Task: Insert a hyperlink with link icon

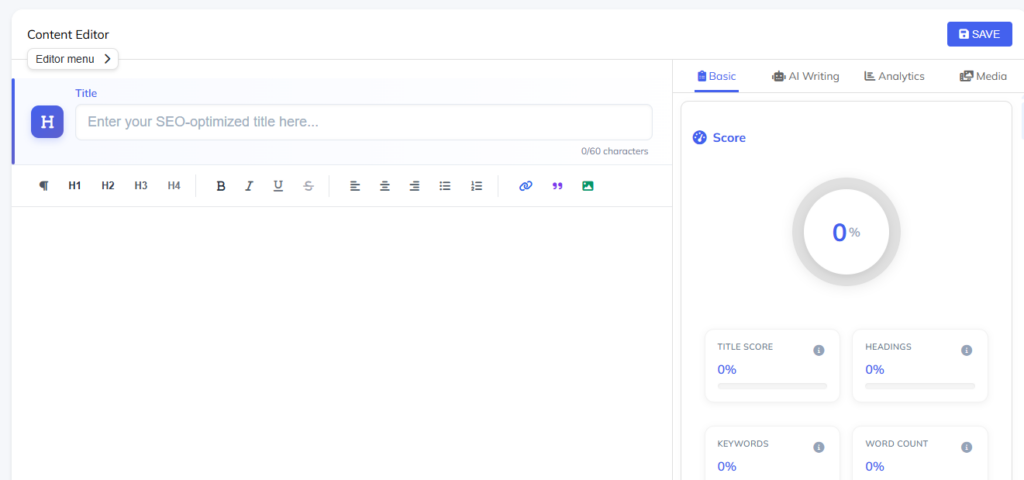Action: [526, 186]
